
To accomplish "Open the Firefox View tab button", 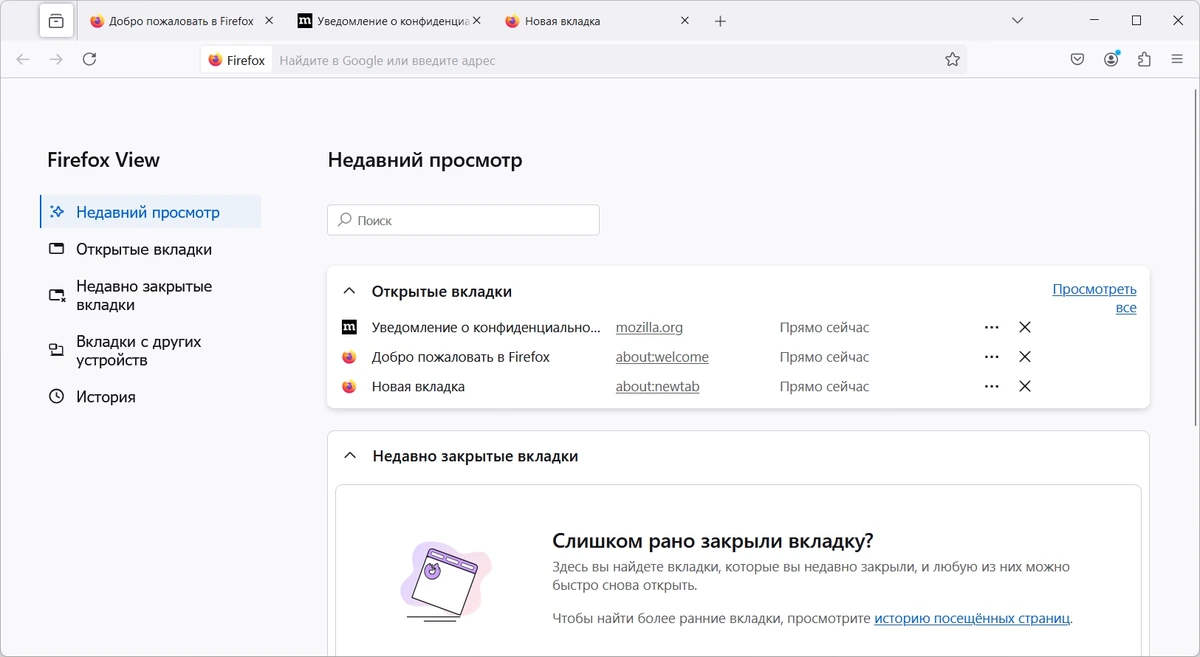I will coord(56,21).
